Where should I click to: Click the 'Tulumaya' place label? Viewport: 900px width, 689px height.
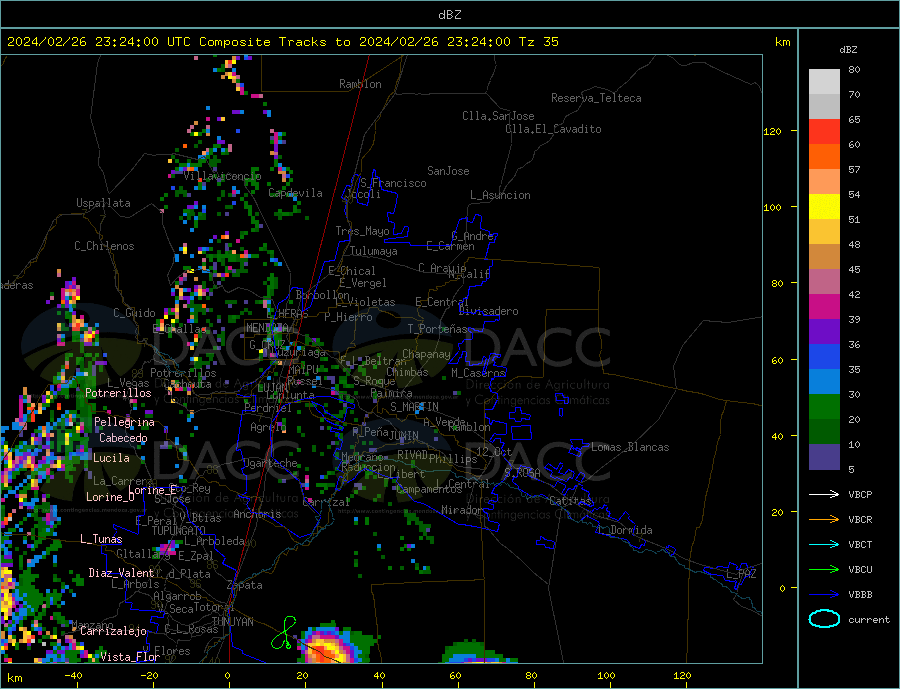coord(374,251)
